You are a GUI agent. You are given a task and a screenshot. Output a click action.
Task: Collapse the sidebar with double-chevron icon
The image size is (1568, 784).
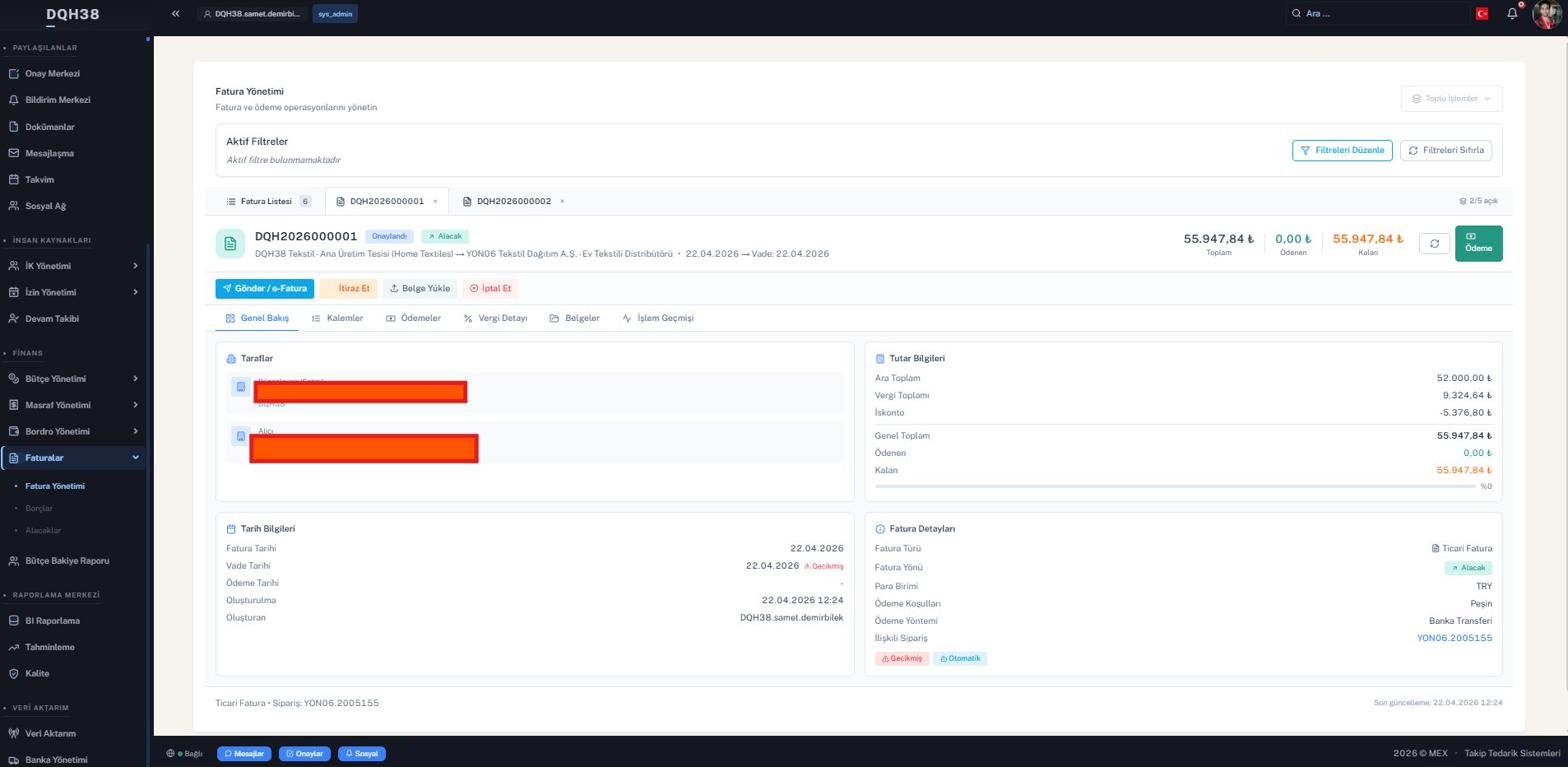coord(175,14)
